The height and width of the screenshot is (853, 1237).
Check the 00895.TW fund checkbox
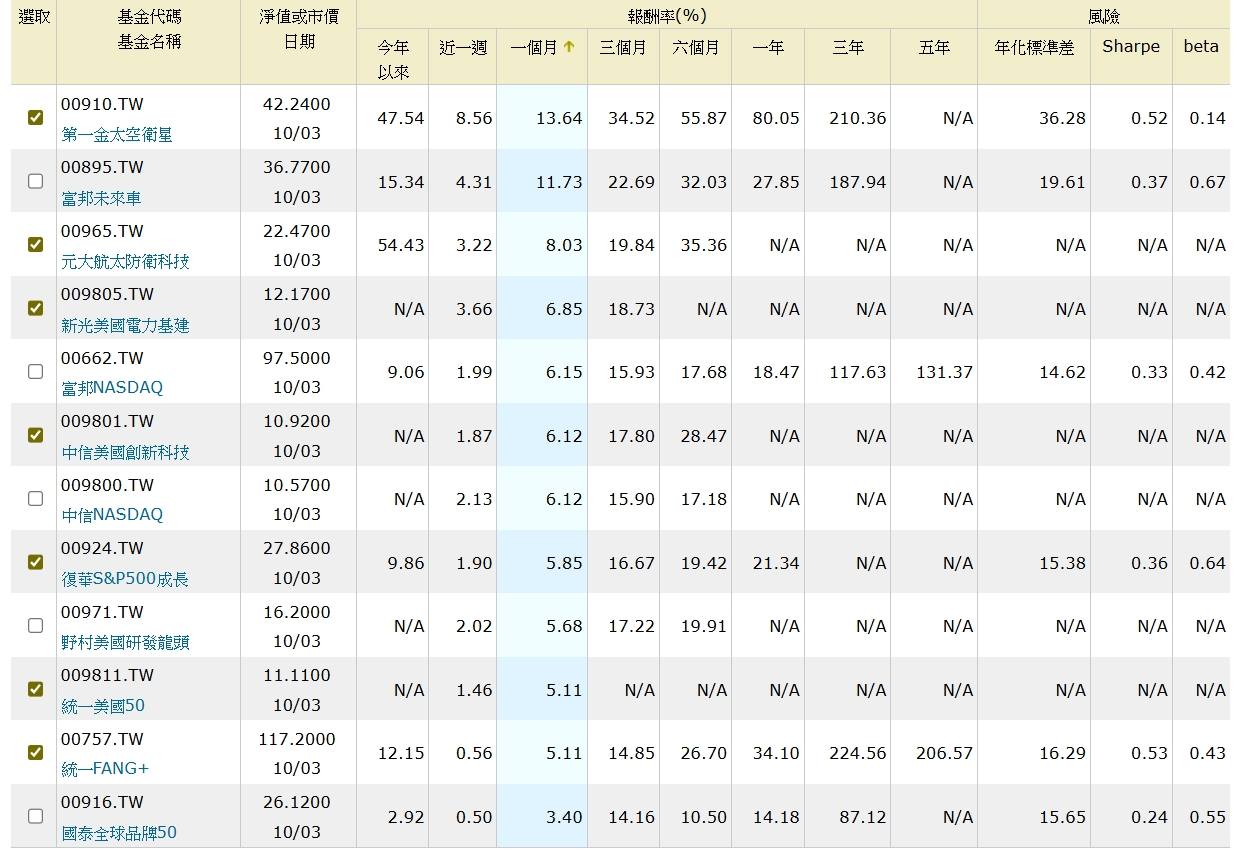point(35,181)
